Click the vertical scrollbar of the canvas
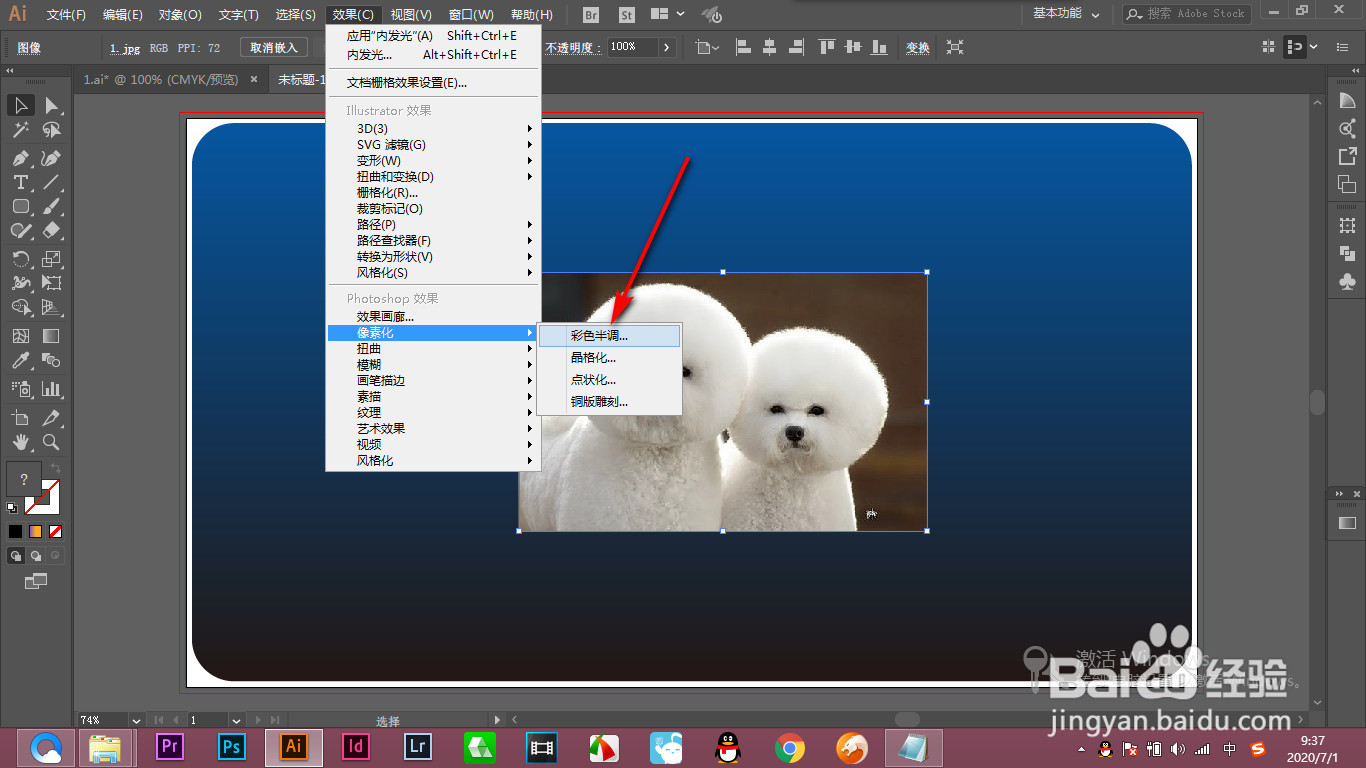The height and width of the screenshot is (768, 1366). pyautogui.click(x=1318, y=400)
